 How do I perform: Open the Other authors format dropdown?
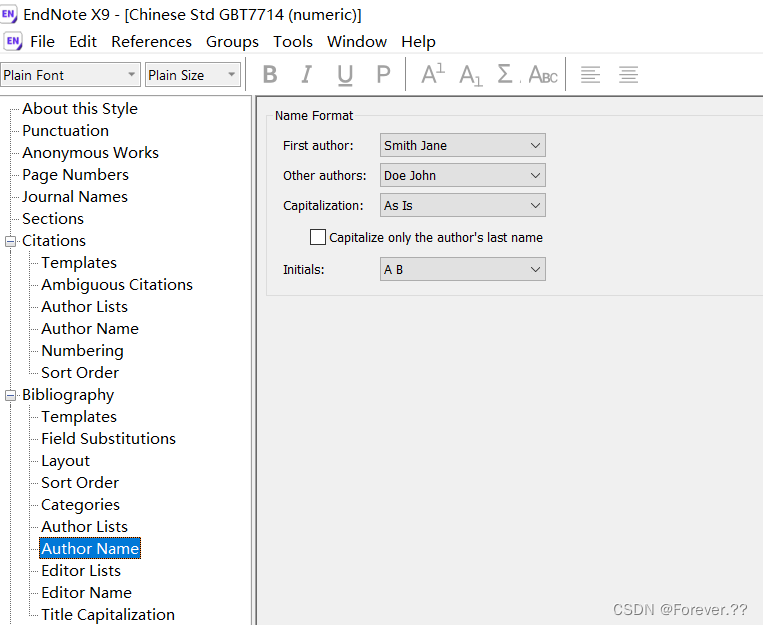click(462, 175)
